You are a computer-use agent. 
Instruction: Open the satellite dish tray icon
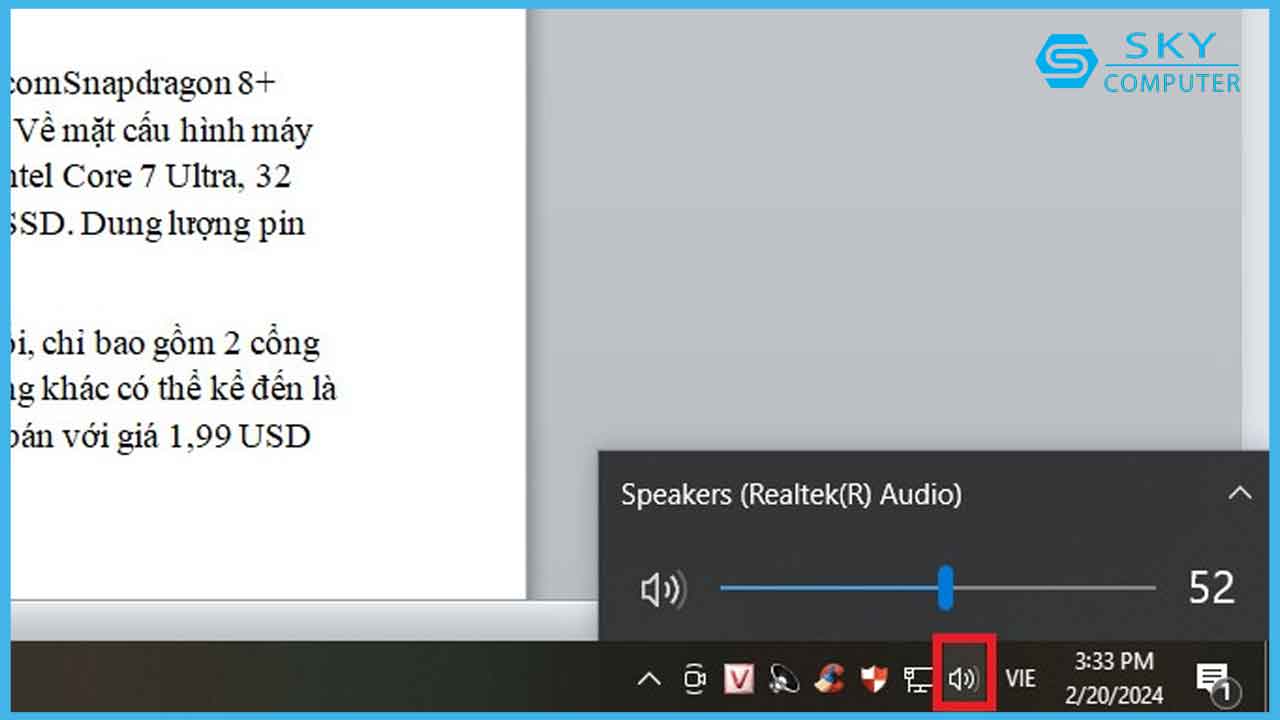pyautogui.click(x=784, y=680)
